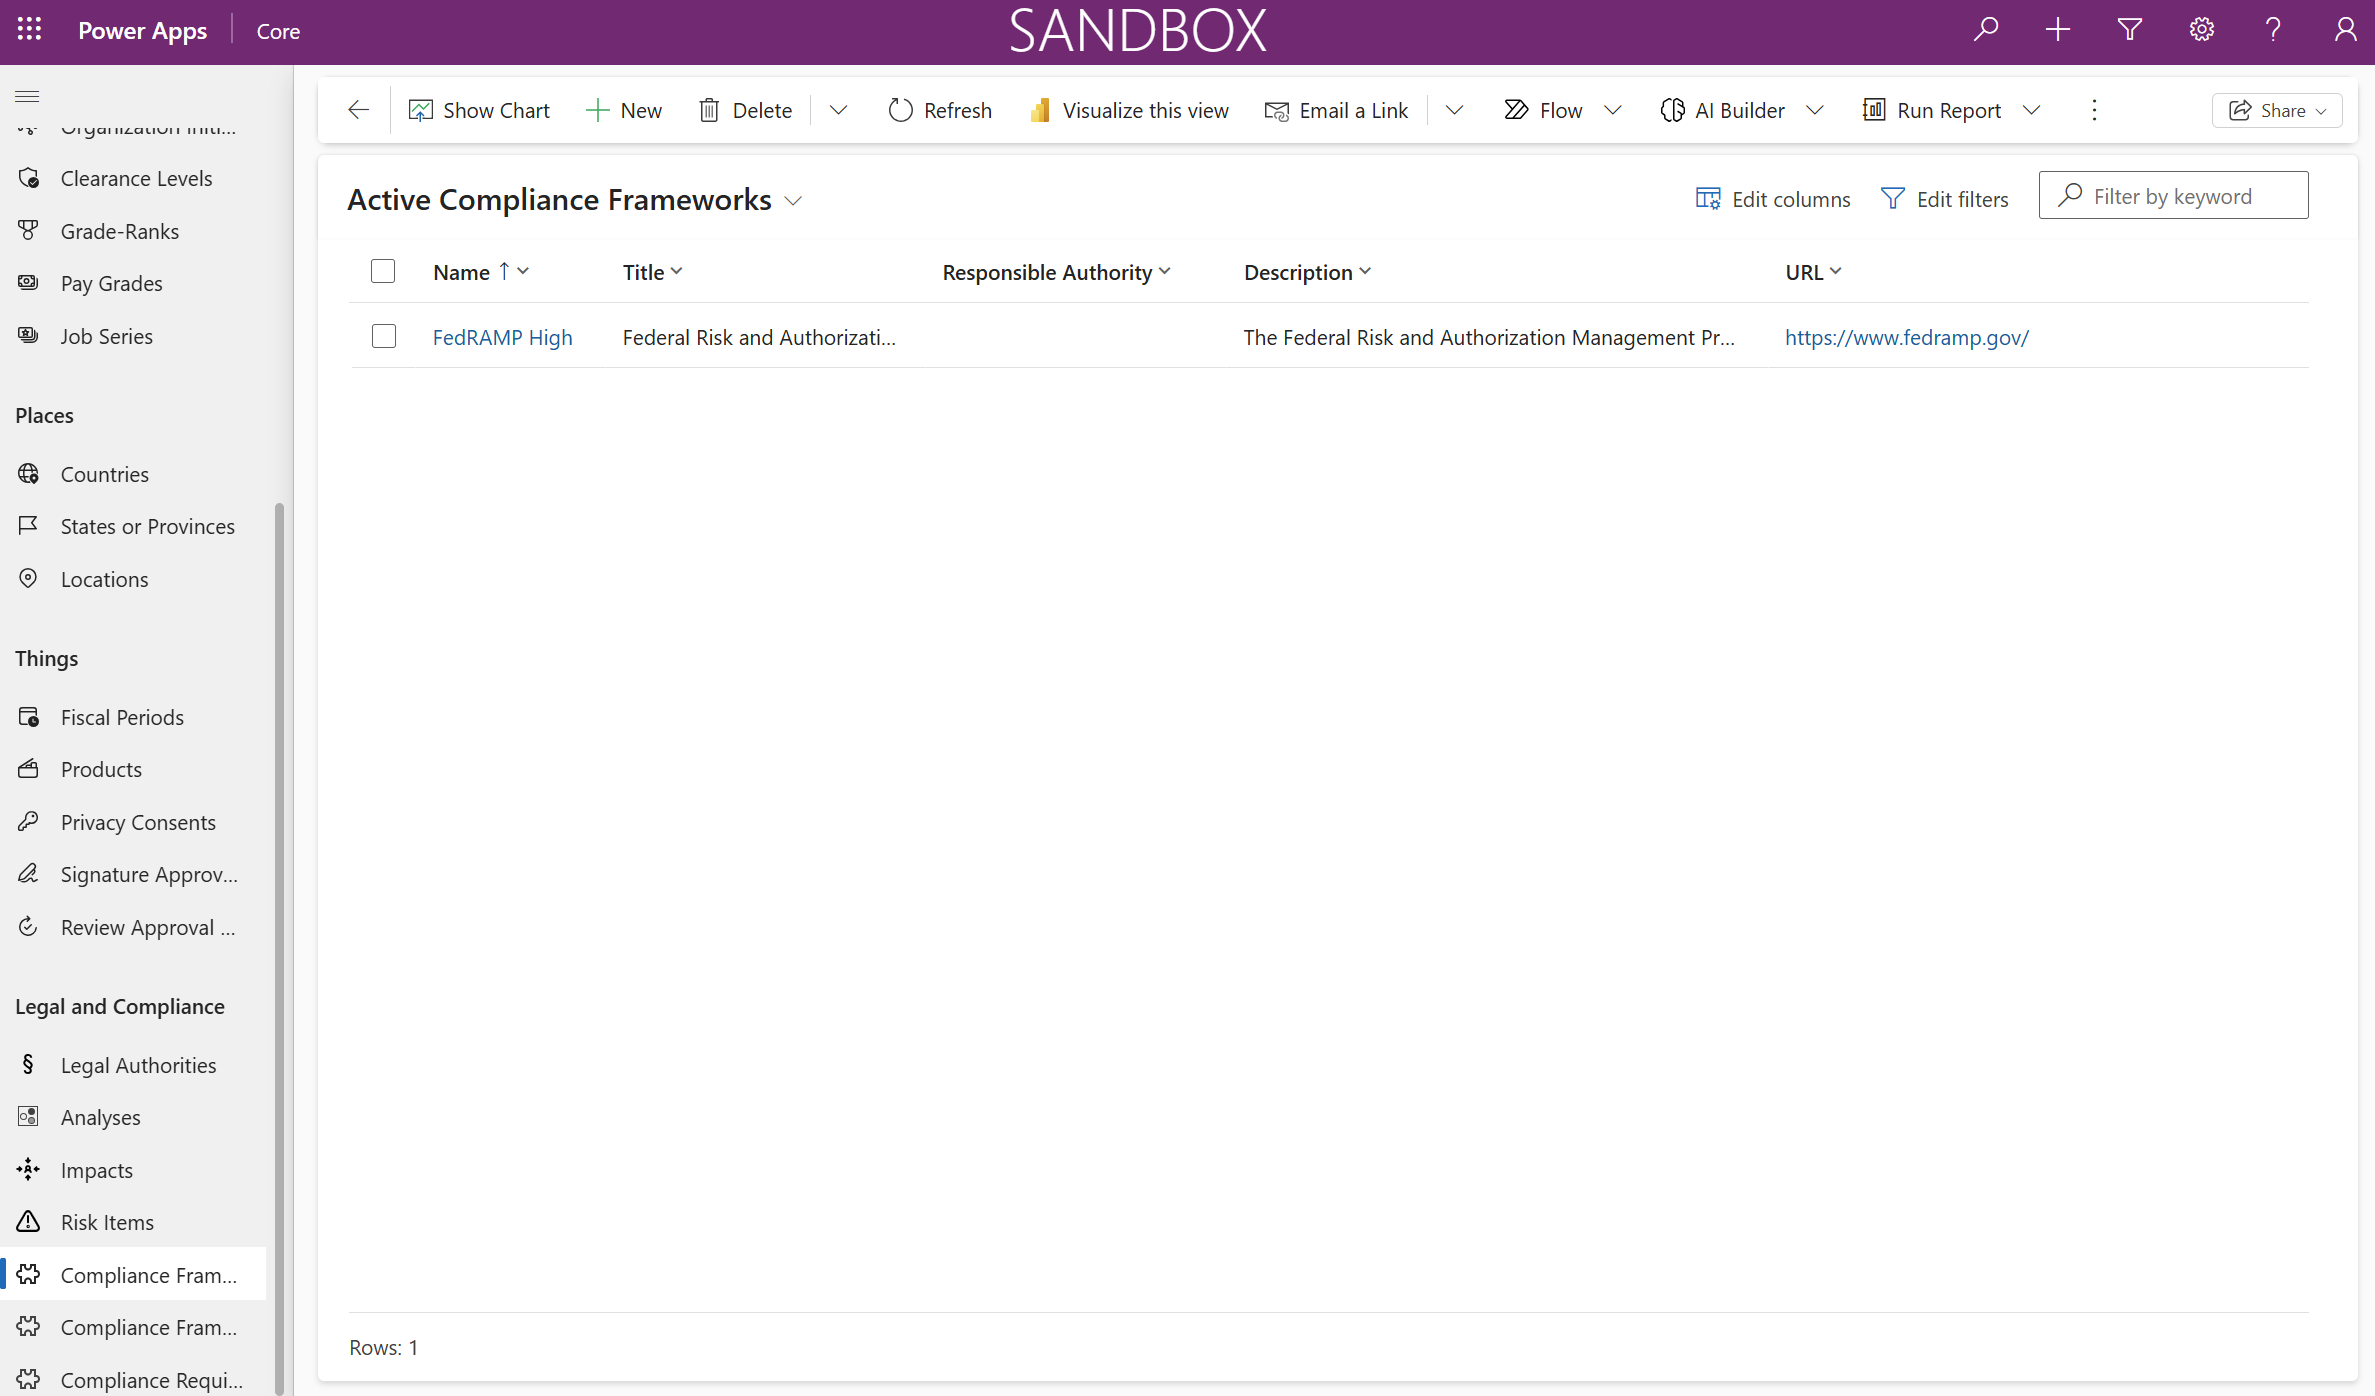Click the plus quick-create icon in top bar

[x=2058, y=29]
